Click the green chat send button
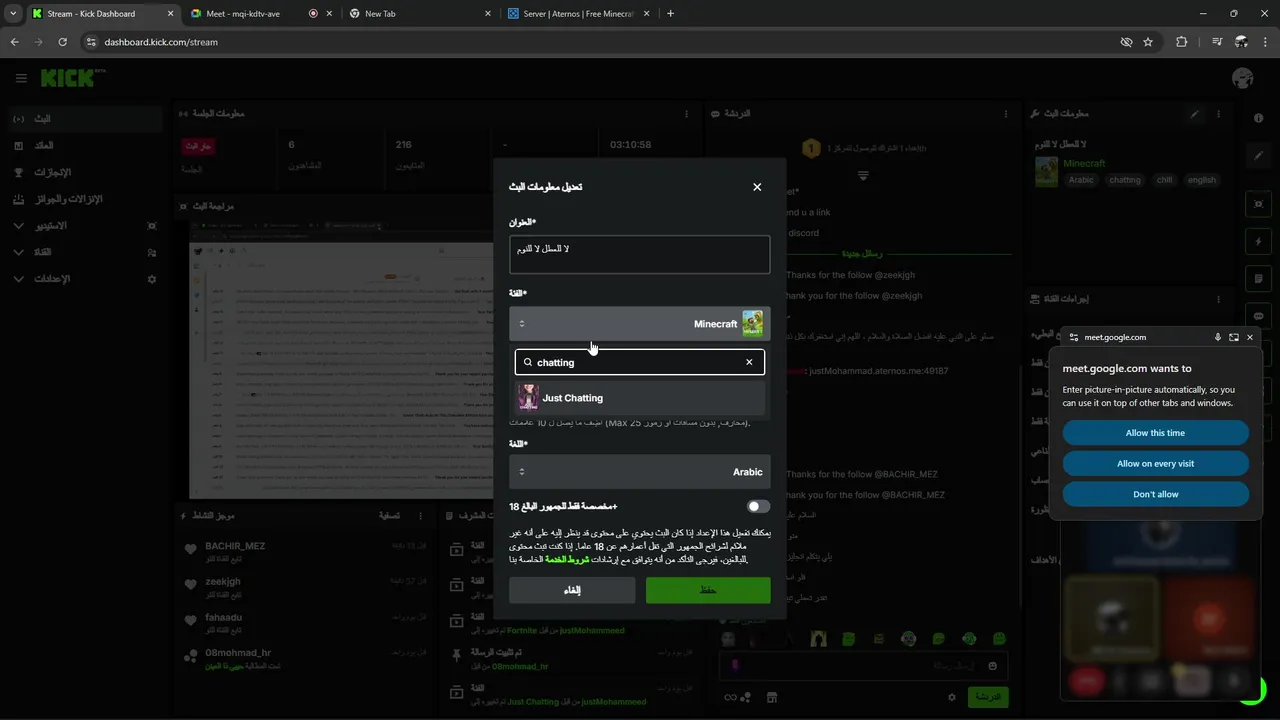The image size is (1280, 720). tap(988, 697)
